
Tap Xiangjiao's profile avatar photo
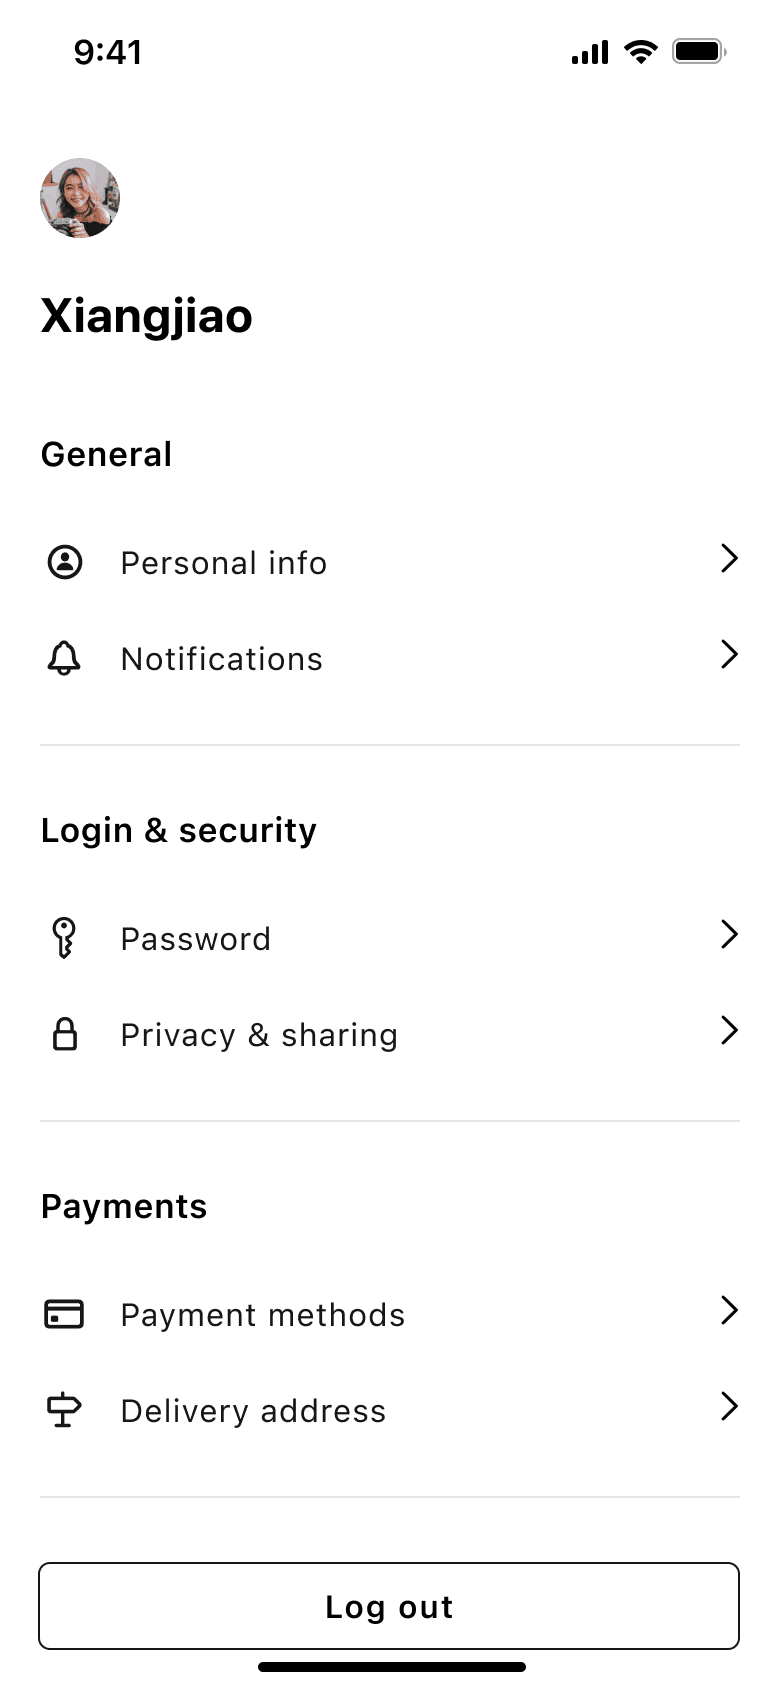[80, 198]
